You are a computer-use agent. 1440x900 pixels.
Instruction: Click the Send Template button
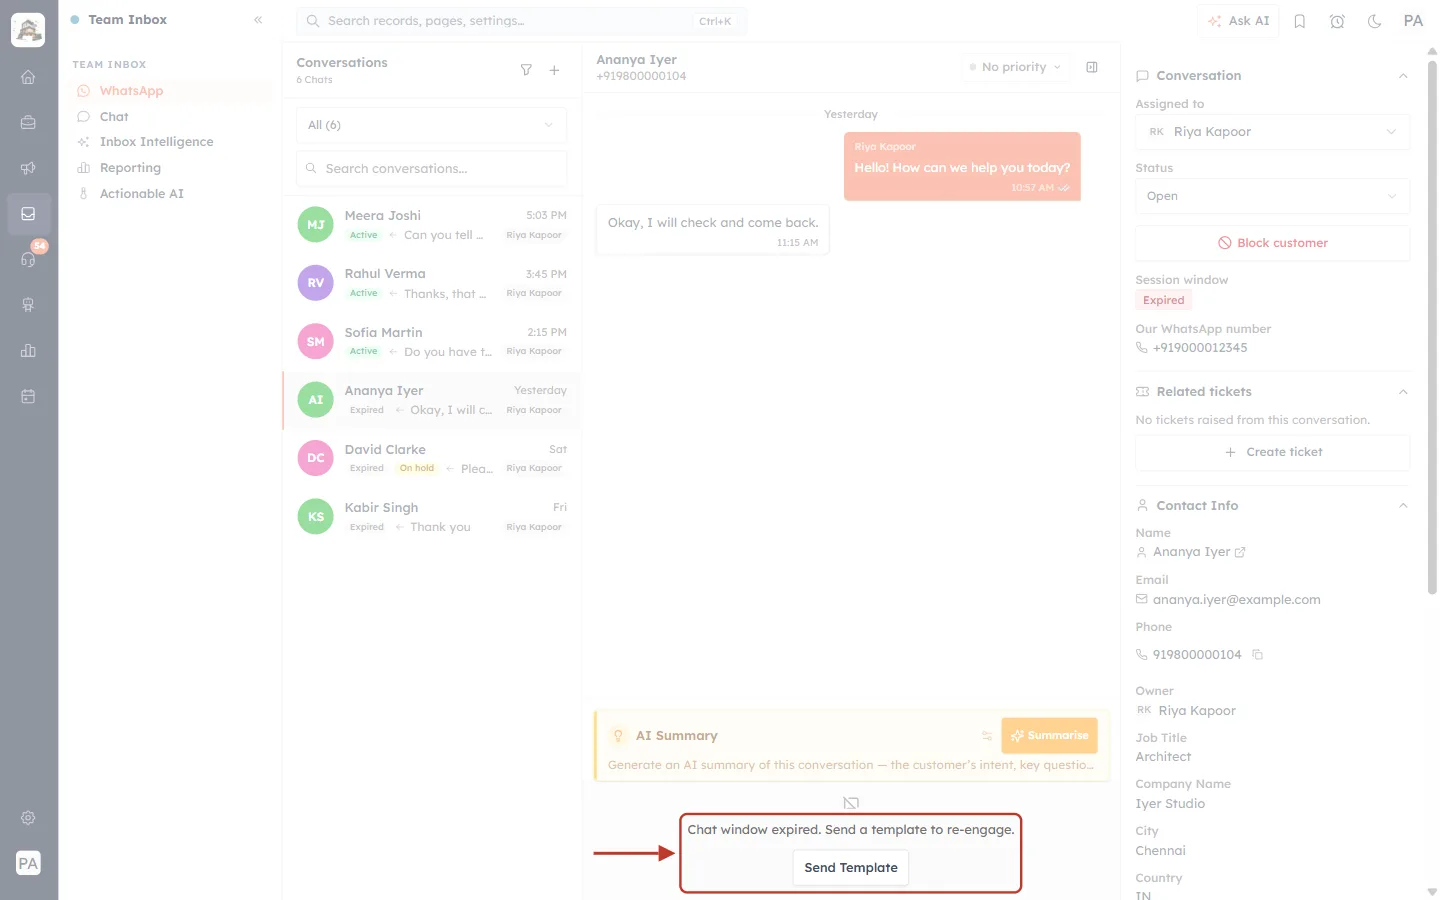click(x=851, y=868)
